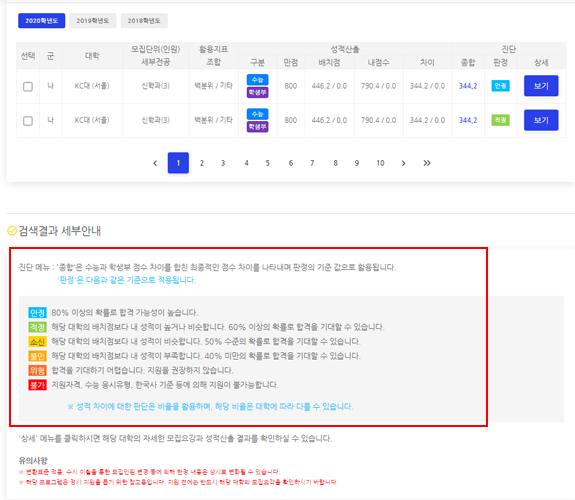The image size is (575, 500).
Task: Click the 수능 badge in the 적정 row
Action: tap(257, 114)
